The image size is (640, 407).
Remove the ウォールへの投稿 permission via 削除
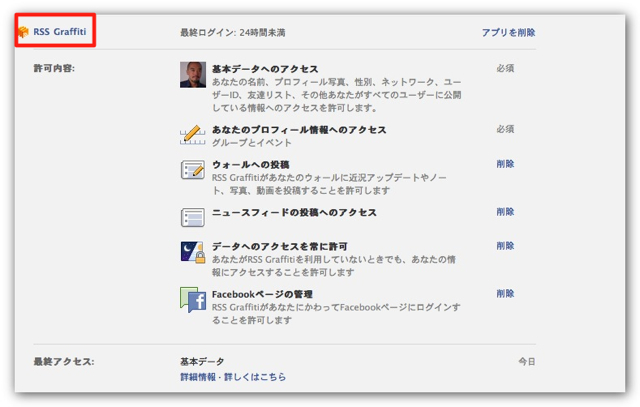(x=505, y=164)
